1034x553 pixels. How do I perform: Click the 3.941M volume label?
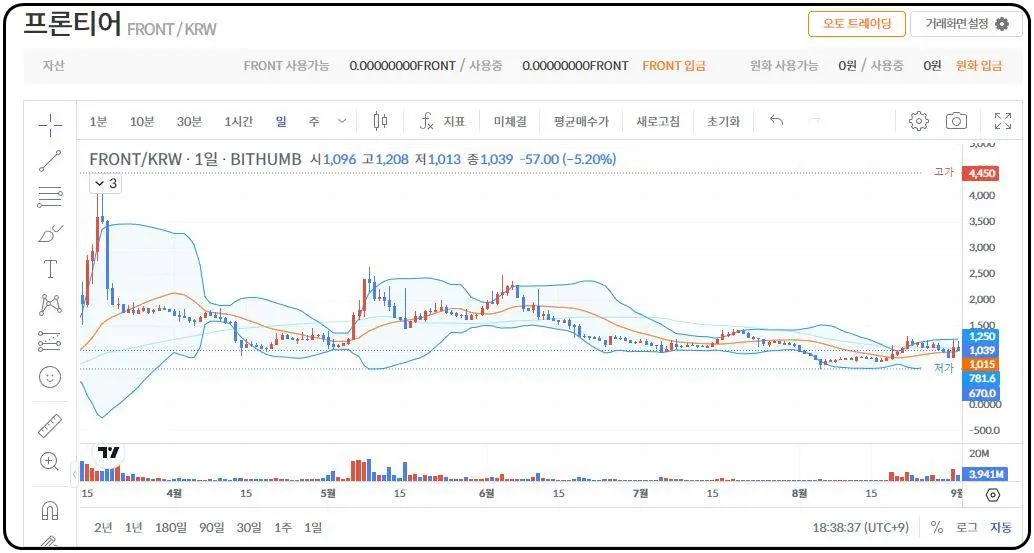click(986, 474)
